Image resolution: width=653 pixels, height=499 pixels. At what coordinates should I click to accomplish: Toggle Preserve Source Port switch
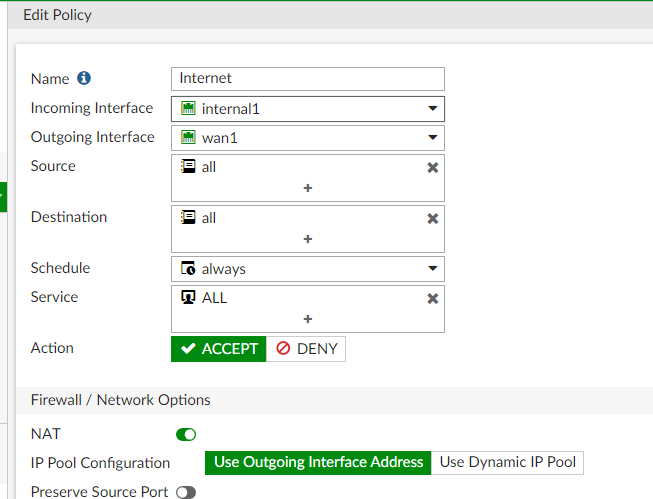[186, 492]
